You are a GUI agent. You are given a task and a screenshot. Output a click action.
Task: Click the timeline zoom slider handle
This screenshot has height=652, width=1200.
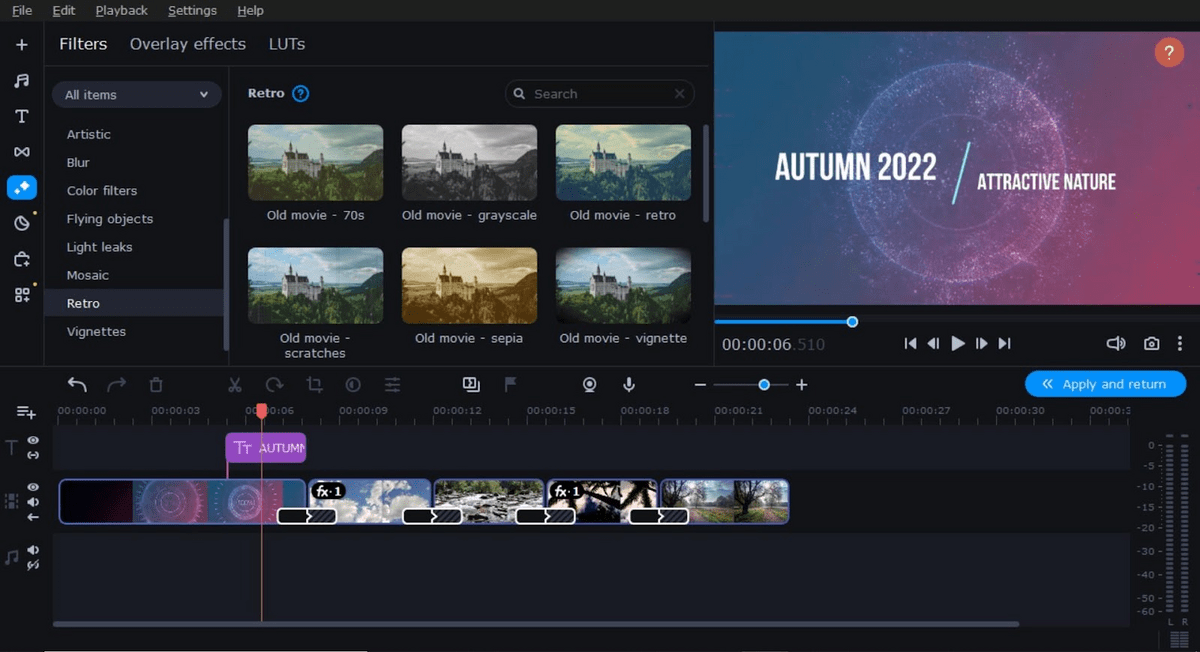point(764,385)
